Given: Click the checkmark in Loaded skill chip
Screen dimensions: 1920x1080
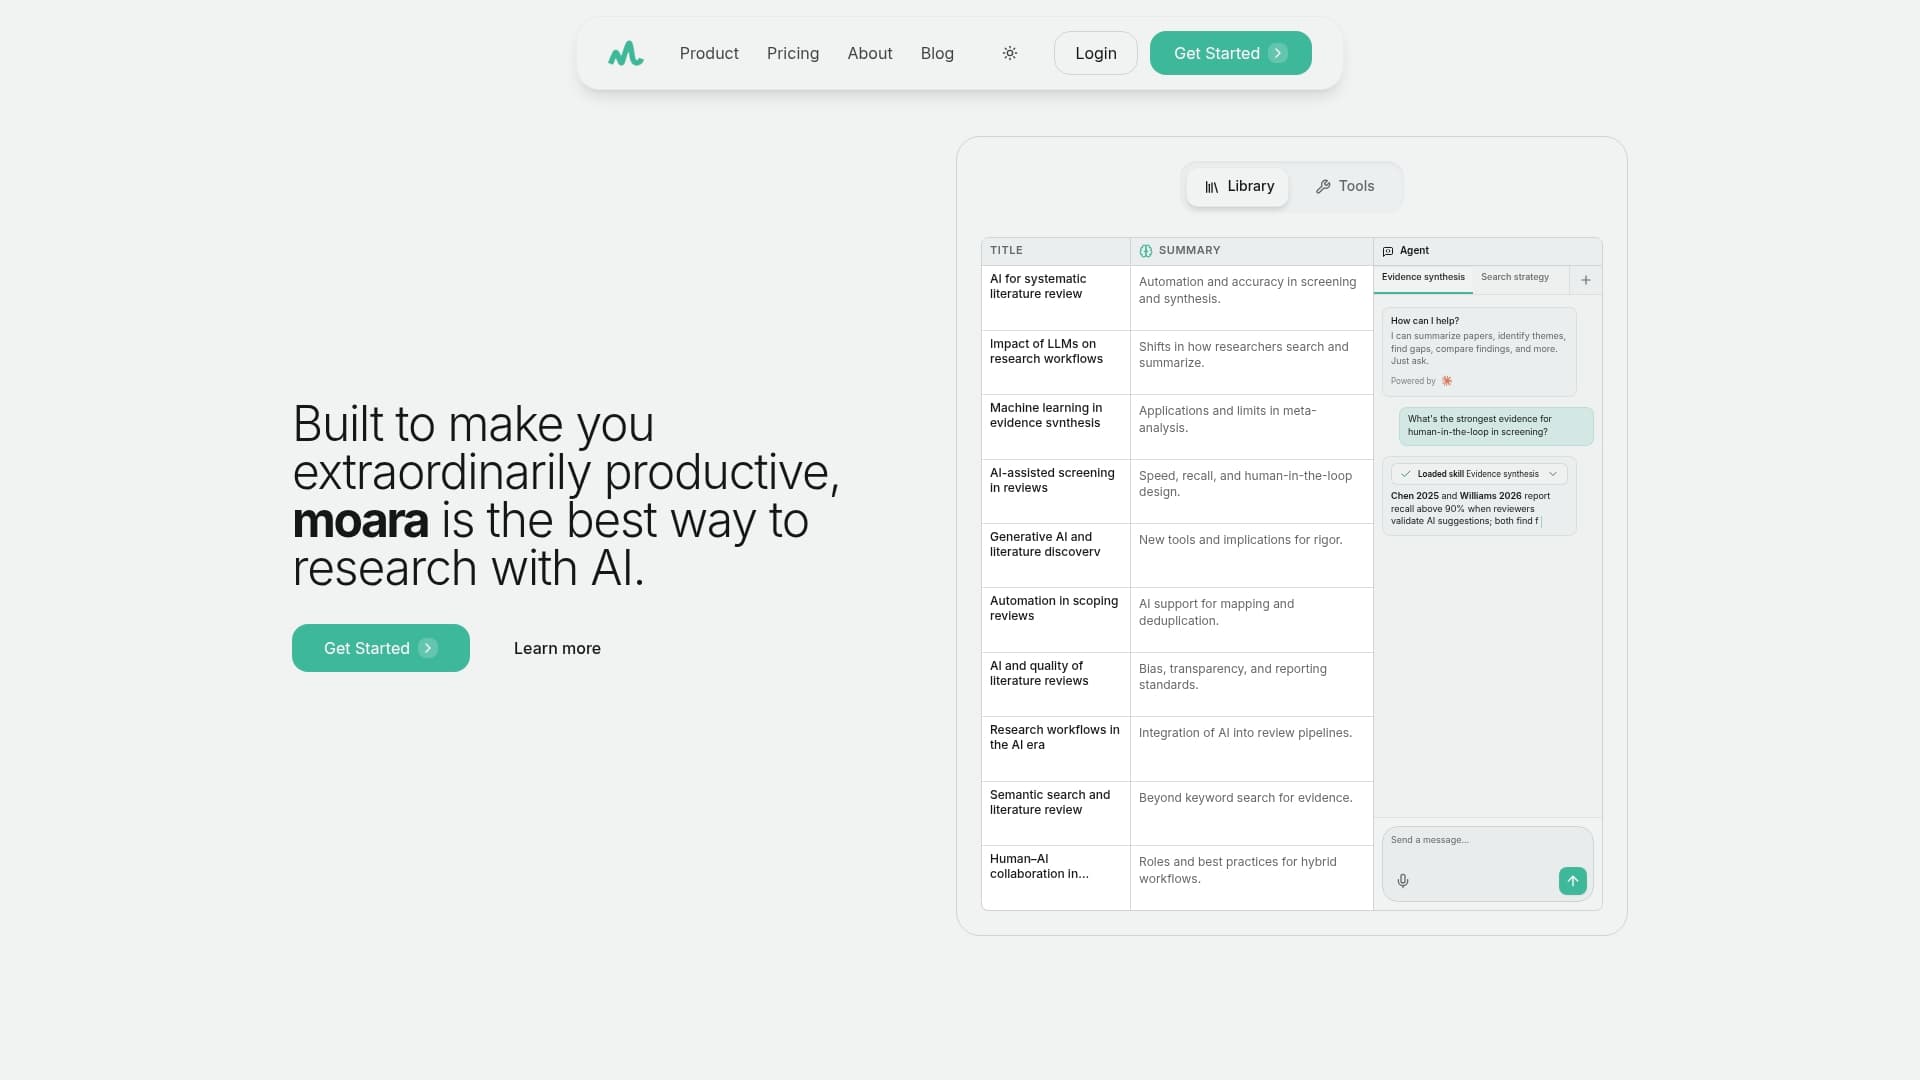Looking at the screenshot, I should click(x=1406, y=474).
